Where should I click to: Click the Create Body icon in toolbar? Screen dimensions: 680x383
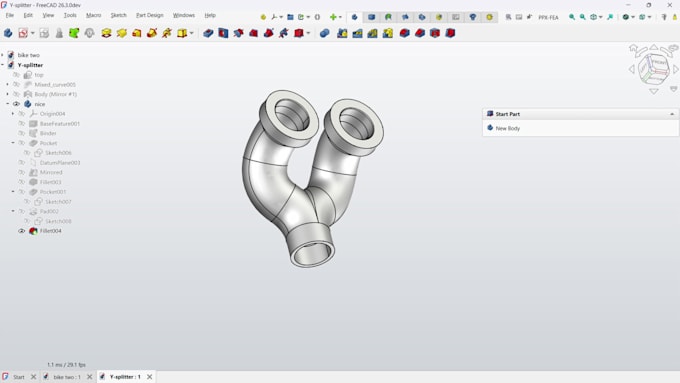[x=8, y=33]
